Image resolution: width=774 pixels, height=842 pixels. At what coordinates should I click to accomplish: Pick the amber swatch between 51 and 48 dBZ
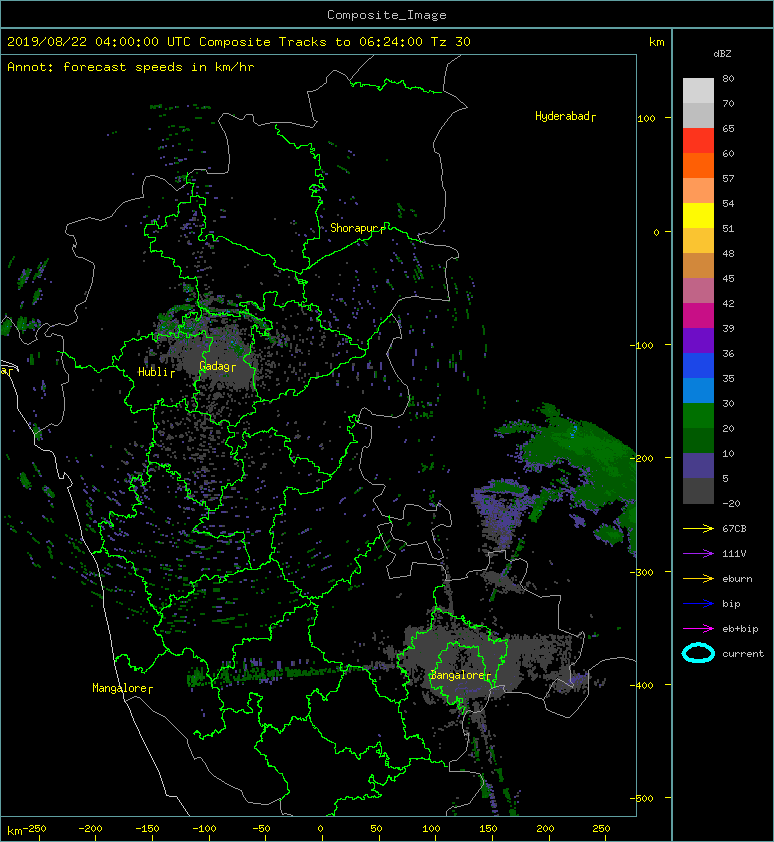pos(698,241)
